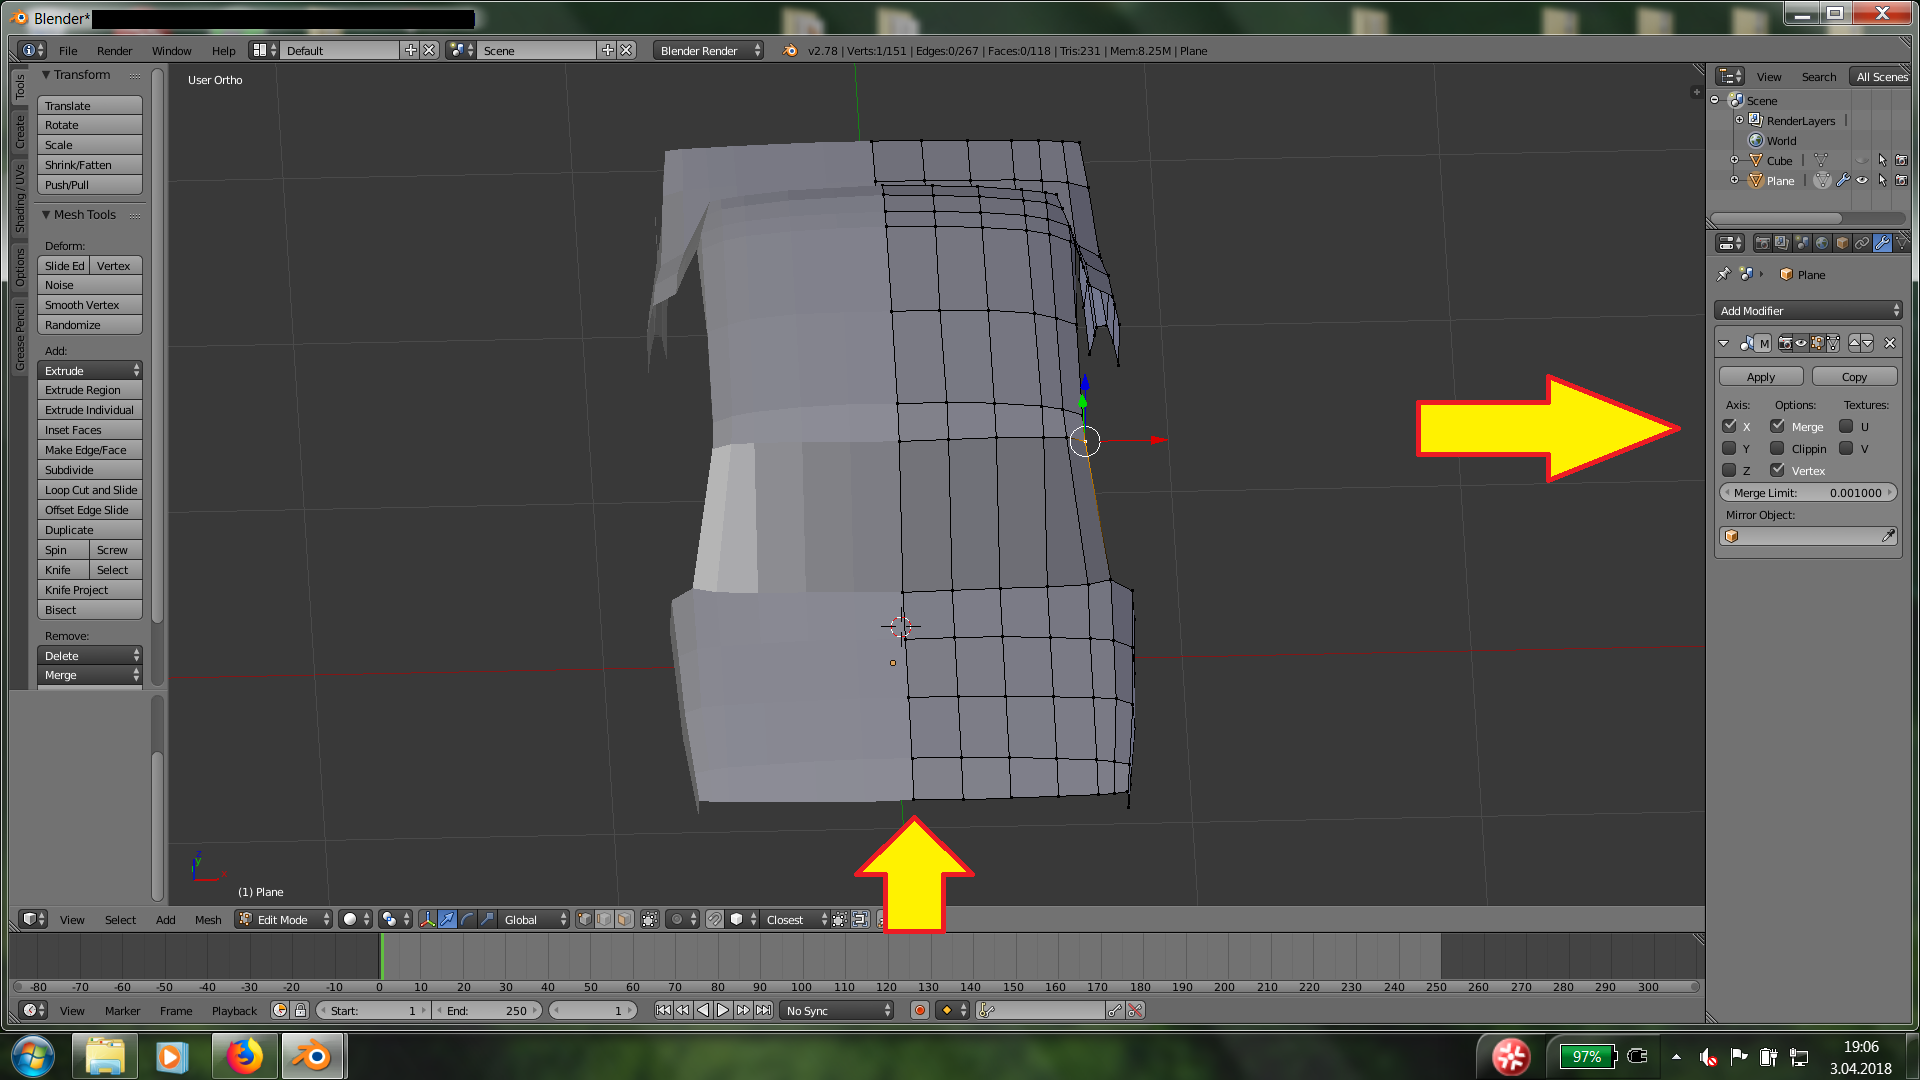Toggle the Clipping checkbox
Image resolution: width=1920 pixels, height=1080 pixels.
click(x=1777, y=449)
